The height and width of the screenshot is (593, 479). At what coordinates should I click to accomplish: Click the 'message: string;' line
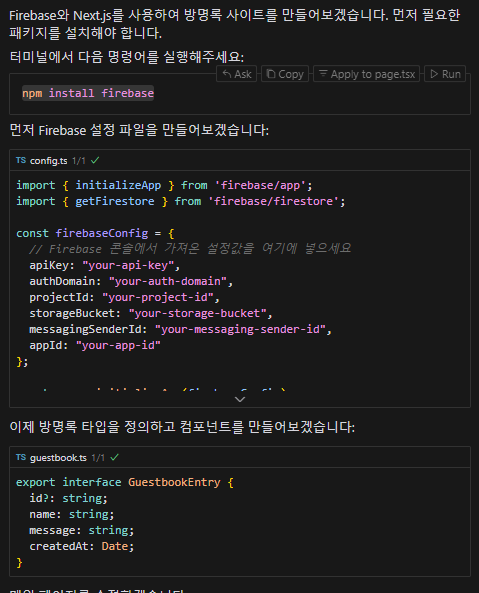[x=82, y=530]
